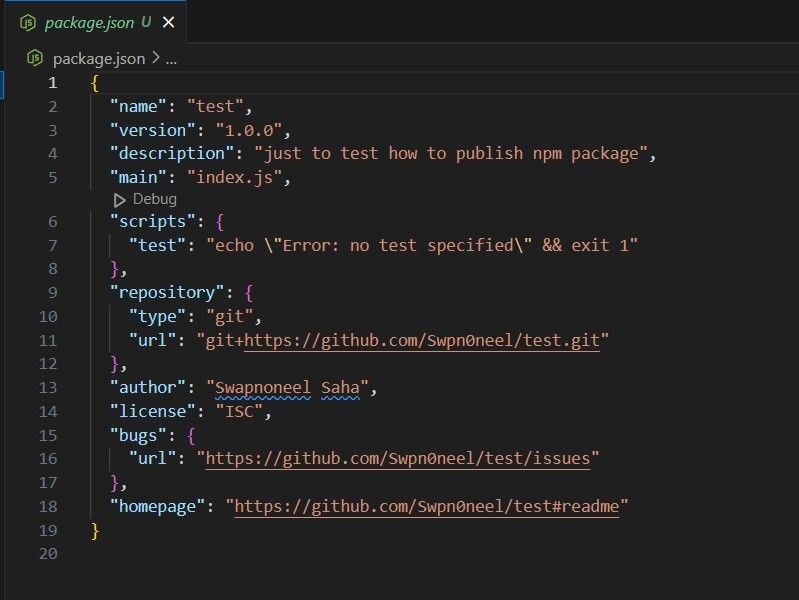The height and width of the screenshot is (600, 799).
Task: Click the "1.0.0" version value
Action: click(x=249, y=130)
